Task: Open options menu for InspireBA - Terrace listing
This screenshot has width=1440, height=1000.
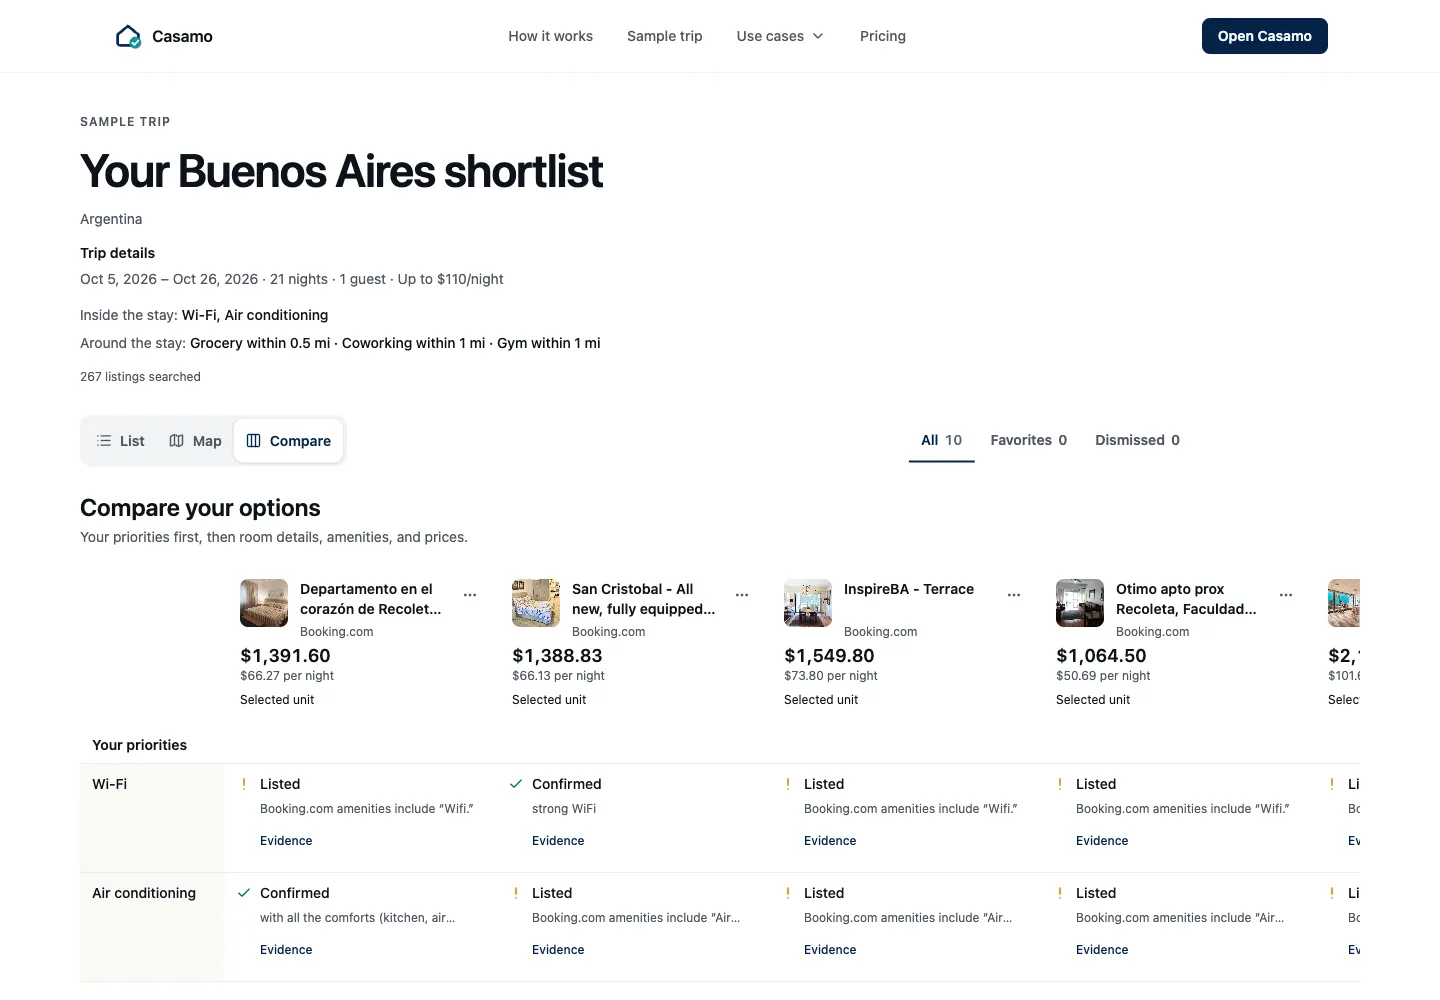Action: [x=1014, y=595]
